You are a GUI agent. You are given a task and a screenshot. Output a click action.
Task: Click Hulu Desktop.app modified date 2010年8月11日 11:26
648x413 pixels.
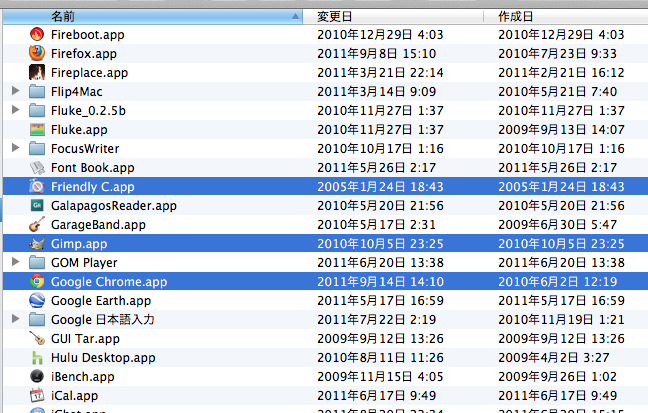tap(380, 358)
